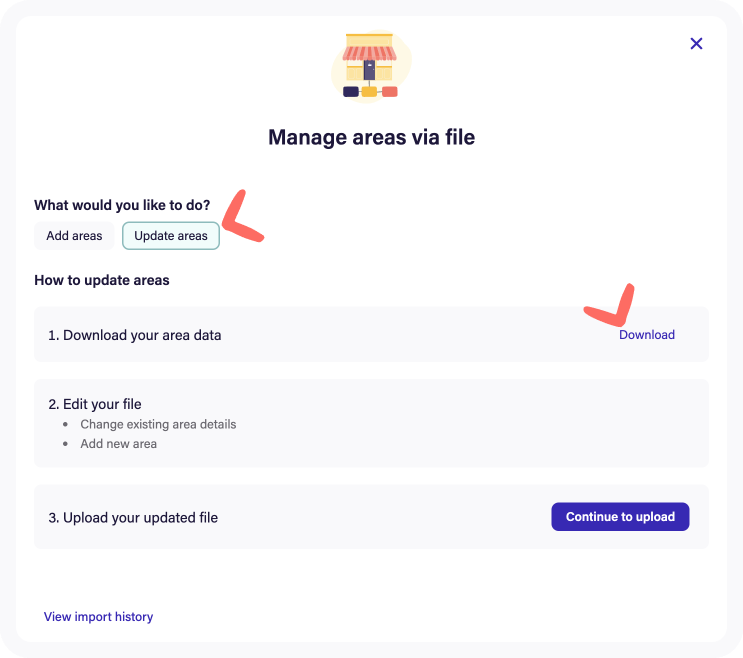Click '3. Upload your updated file' text
The width and height of the screenshot is (743, 658).
133,517
